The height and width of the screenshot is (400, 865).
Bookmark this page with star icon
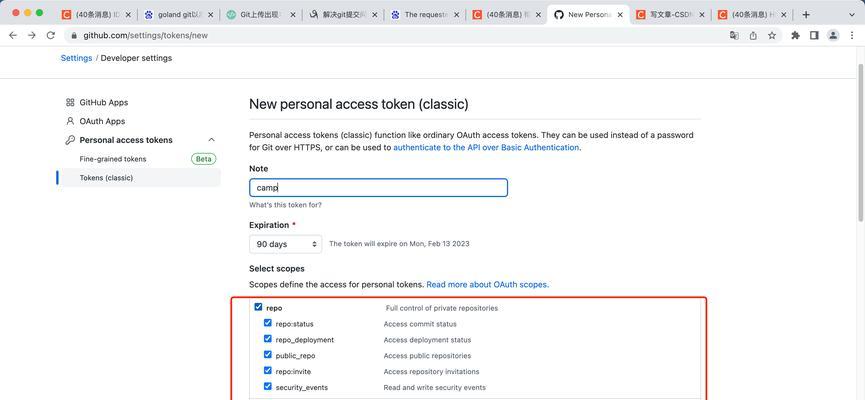772,35
